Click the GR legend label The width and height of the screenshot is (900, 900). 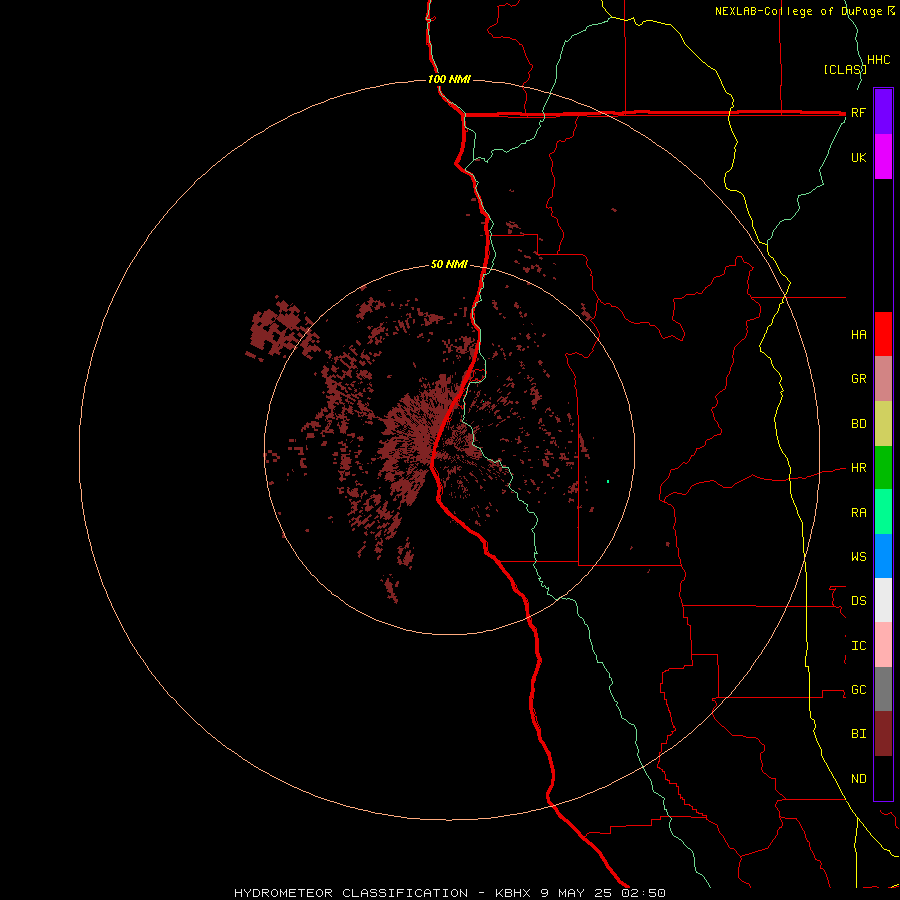pyautogui.click(x=858, y=379)
